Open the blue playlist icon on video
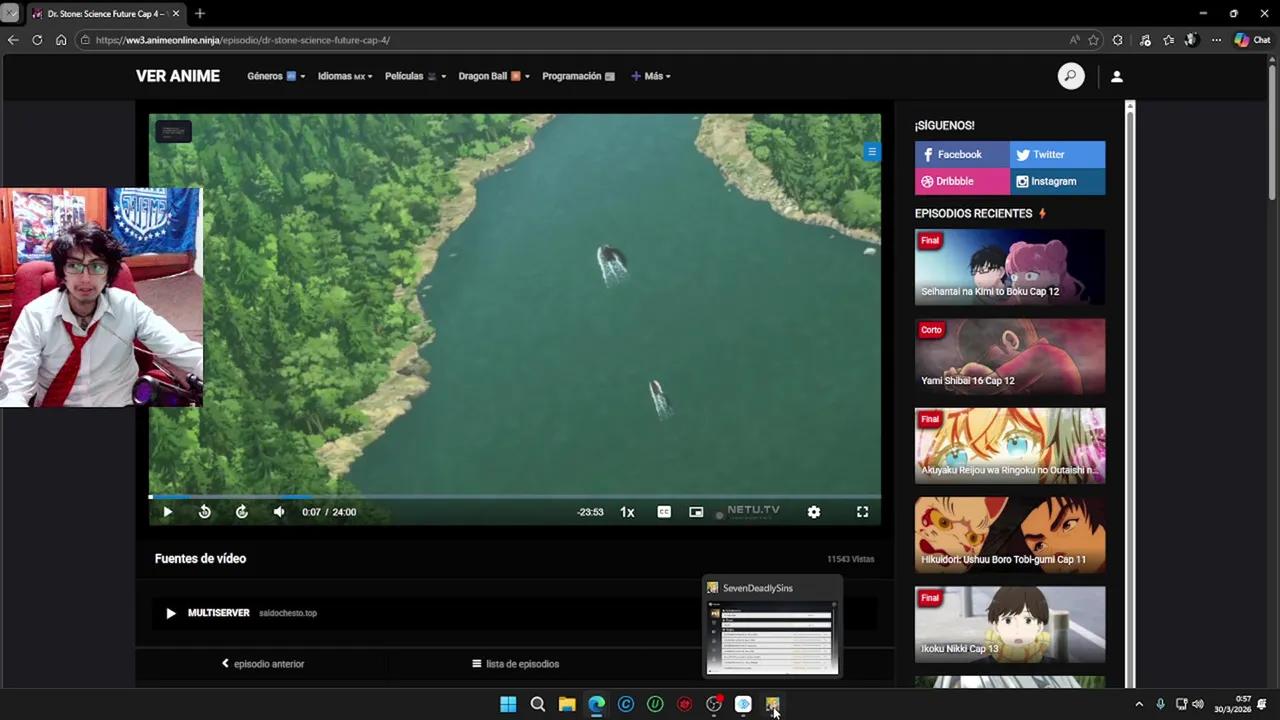The height and width of the screenshot is (720, 1280). pyautogui.click(x=872, y=152)
